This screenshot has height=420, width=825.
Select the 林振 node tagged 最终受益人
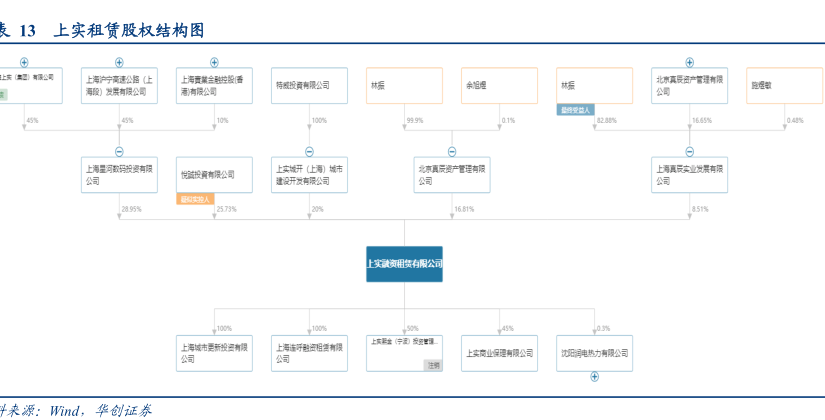pos(595,85)
